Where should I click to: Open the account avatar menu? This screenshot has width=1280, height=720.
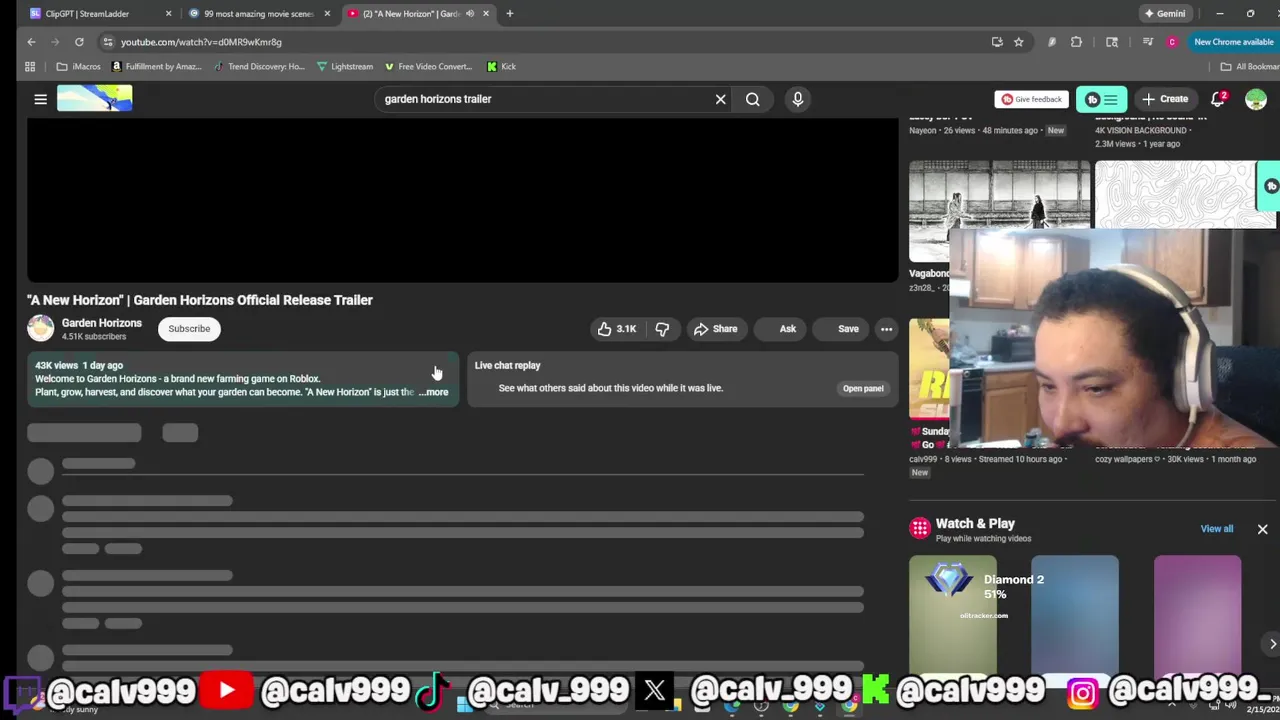(x=1256, y=99)
